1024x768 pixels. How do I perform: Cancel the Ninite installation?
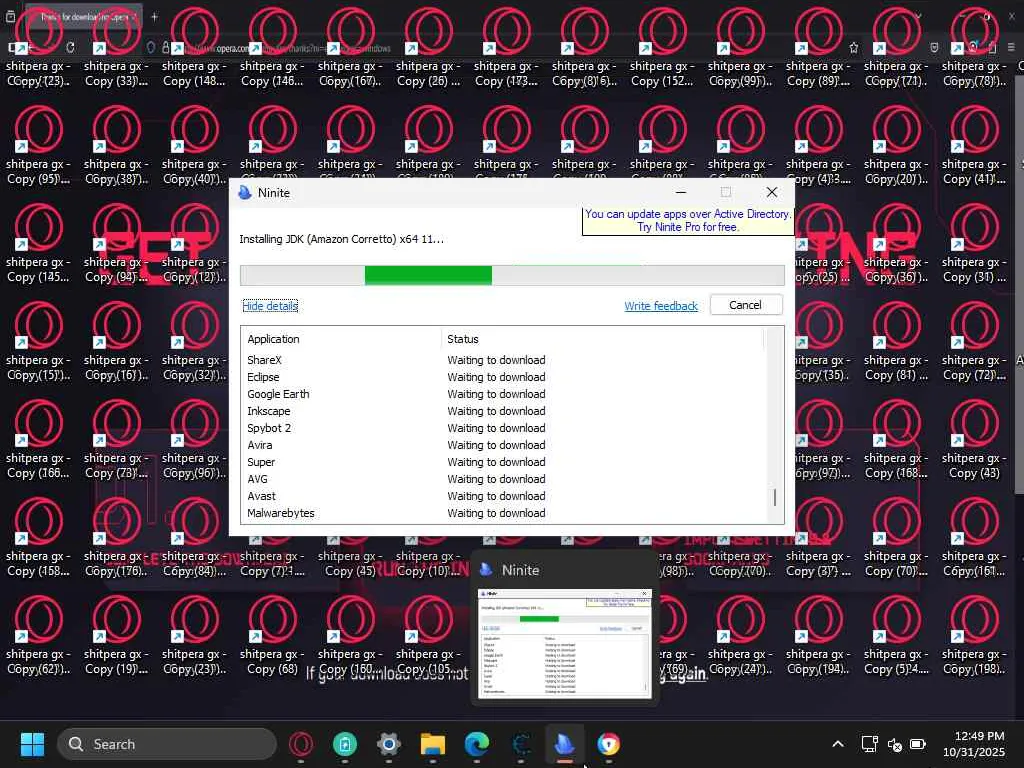tap(745, 305)
